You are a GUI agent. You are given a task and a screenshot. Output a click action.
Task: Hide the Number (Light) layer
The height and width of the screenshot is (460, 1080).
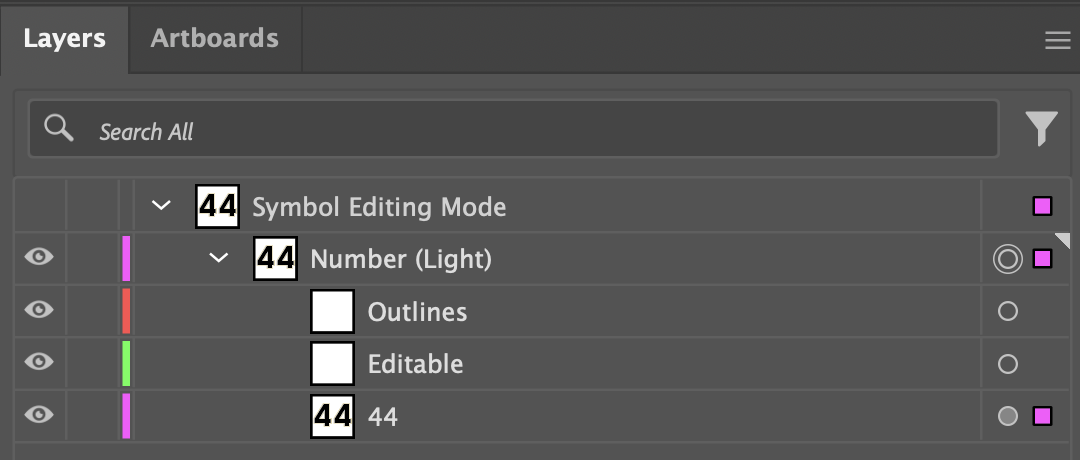[39, 258]
